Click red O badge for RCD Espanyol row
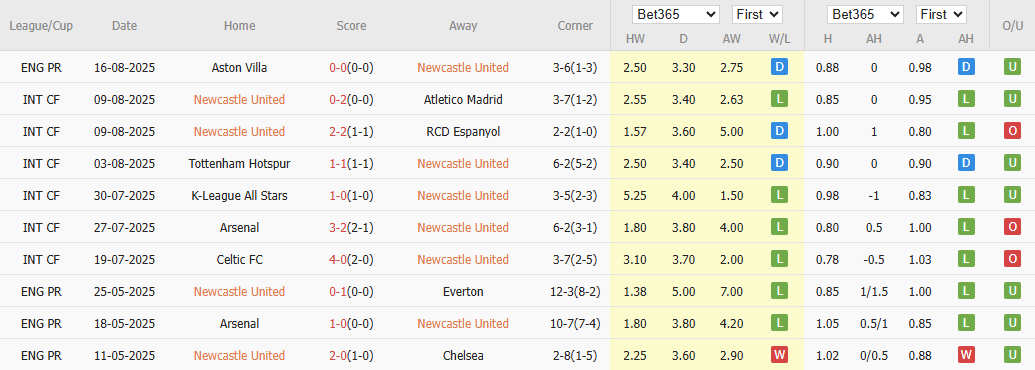This screenshot has height=370, width=1035. click(x=1012, y=131)
